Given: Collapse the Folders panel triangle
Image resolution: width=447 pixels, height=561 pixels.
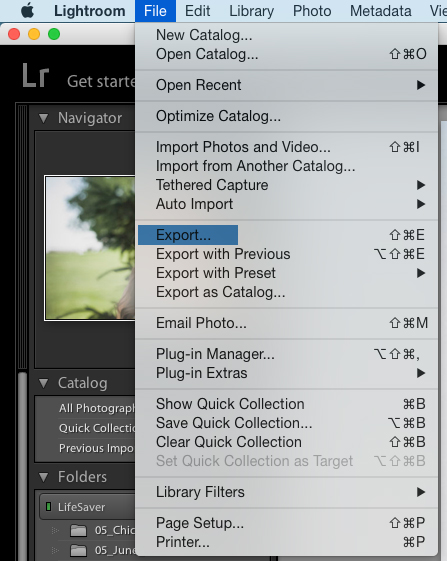Looking at the screenshot, I should pos(44,477).
